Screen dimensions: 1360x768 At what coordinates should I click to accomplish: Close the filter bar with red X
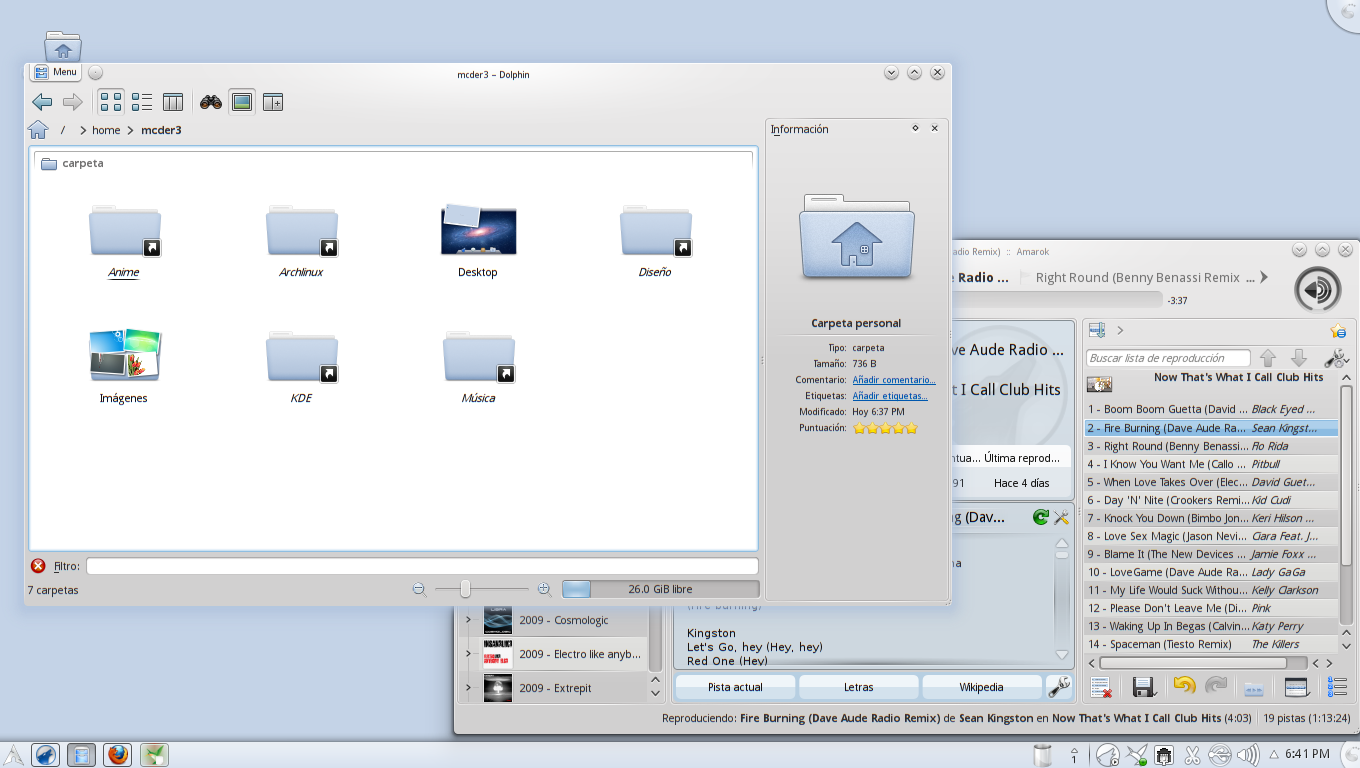(x=38, y=566)
